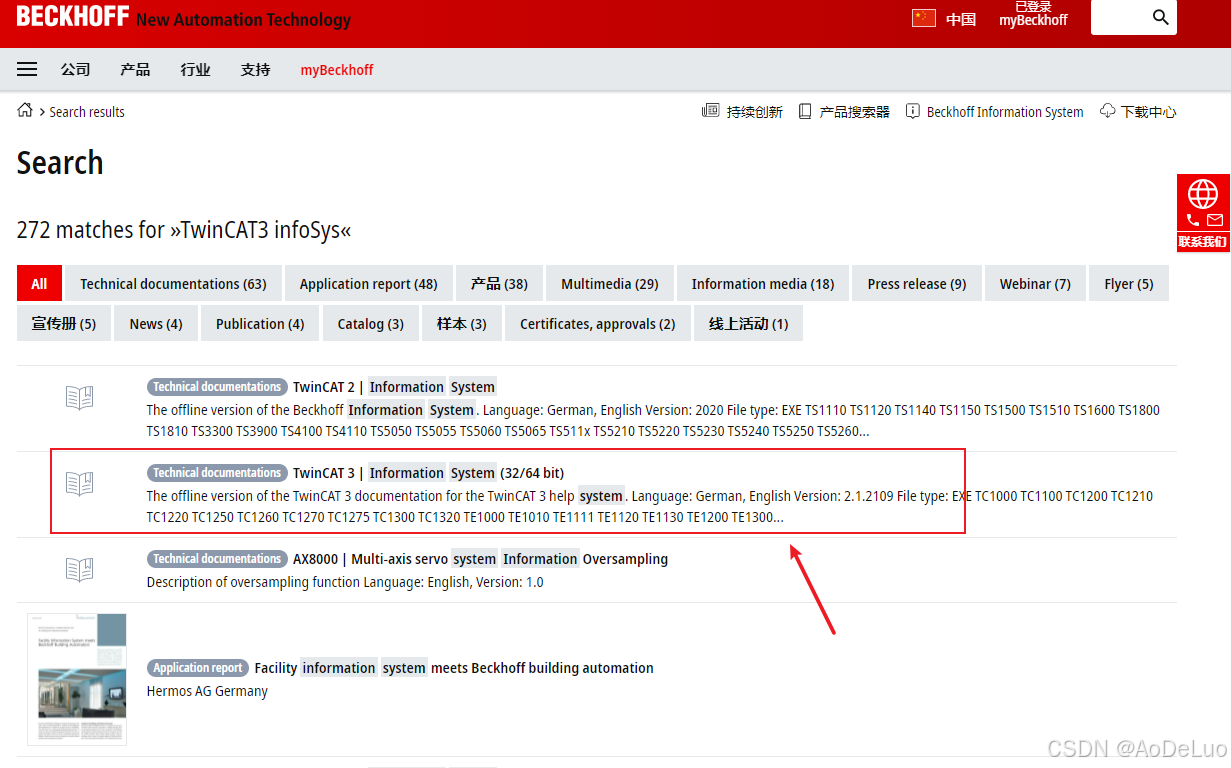
Task: Click the mail envelope icon in contact widget
Action: (1215, 220)
